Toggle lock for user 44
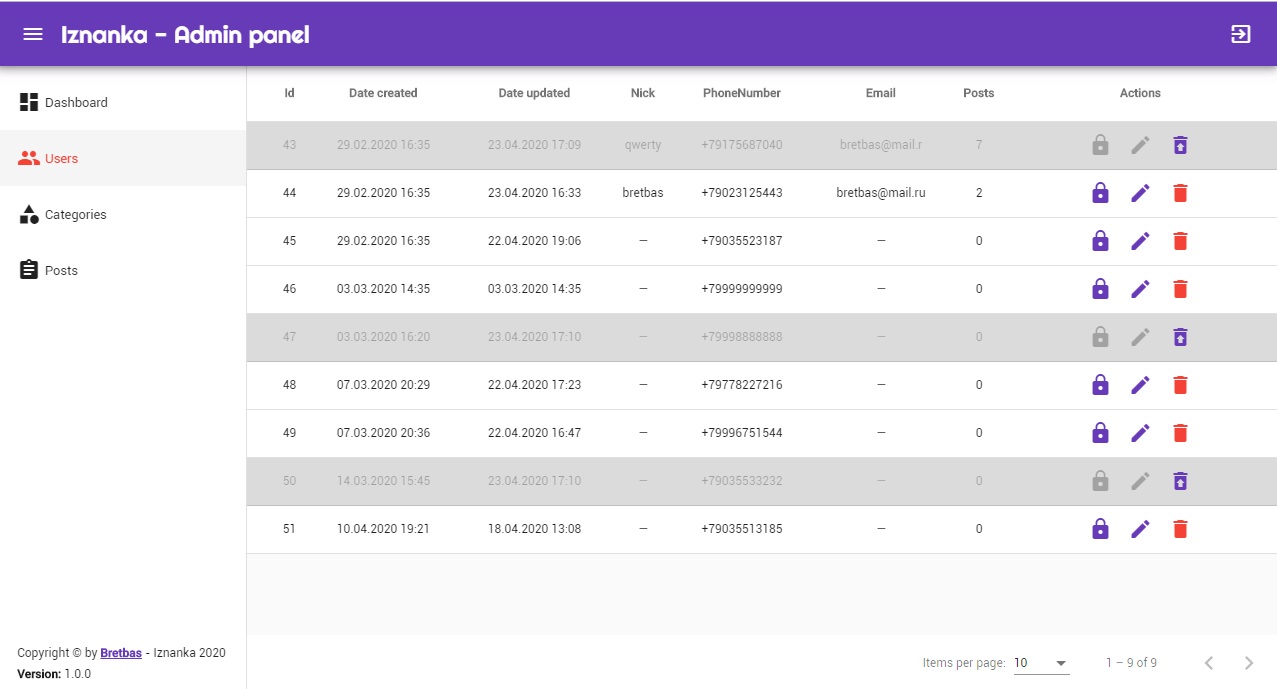This screenshot has width=1277, height=689. point(1100,193)
